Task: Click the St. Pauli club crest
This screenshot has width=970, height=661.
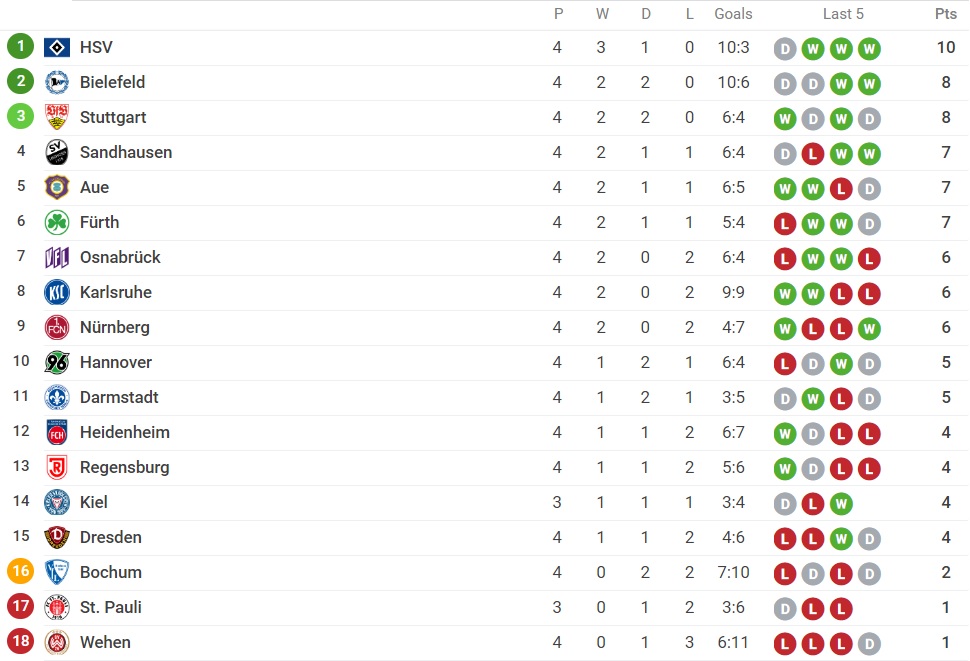Action: tap(57, 607)
